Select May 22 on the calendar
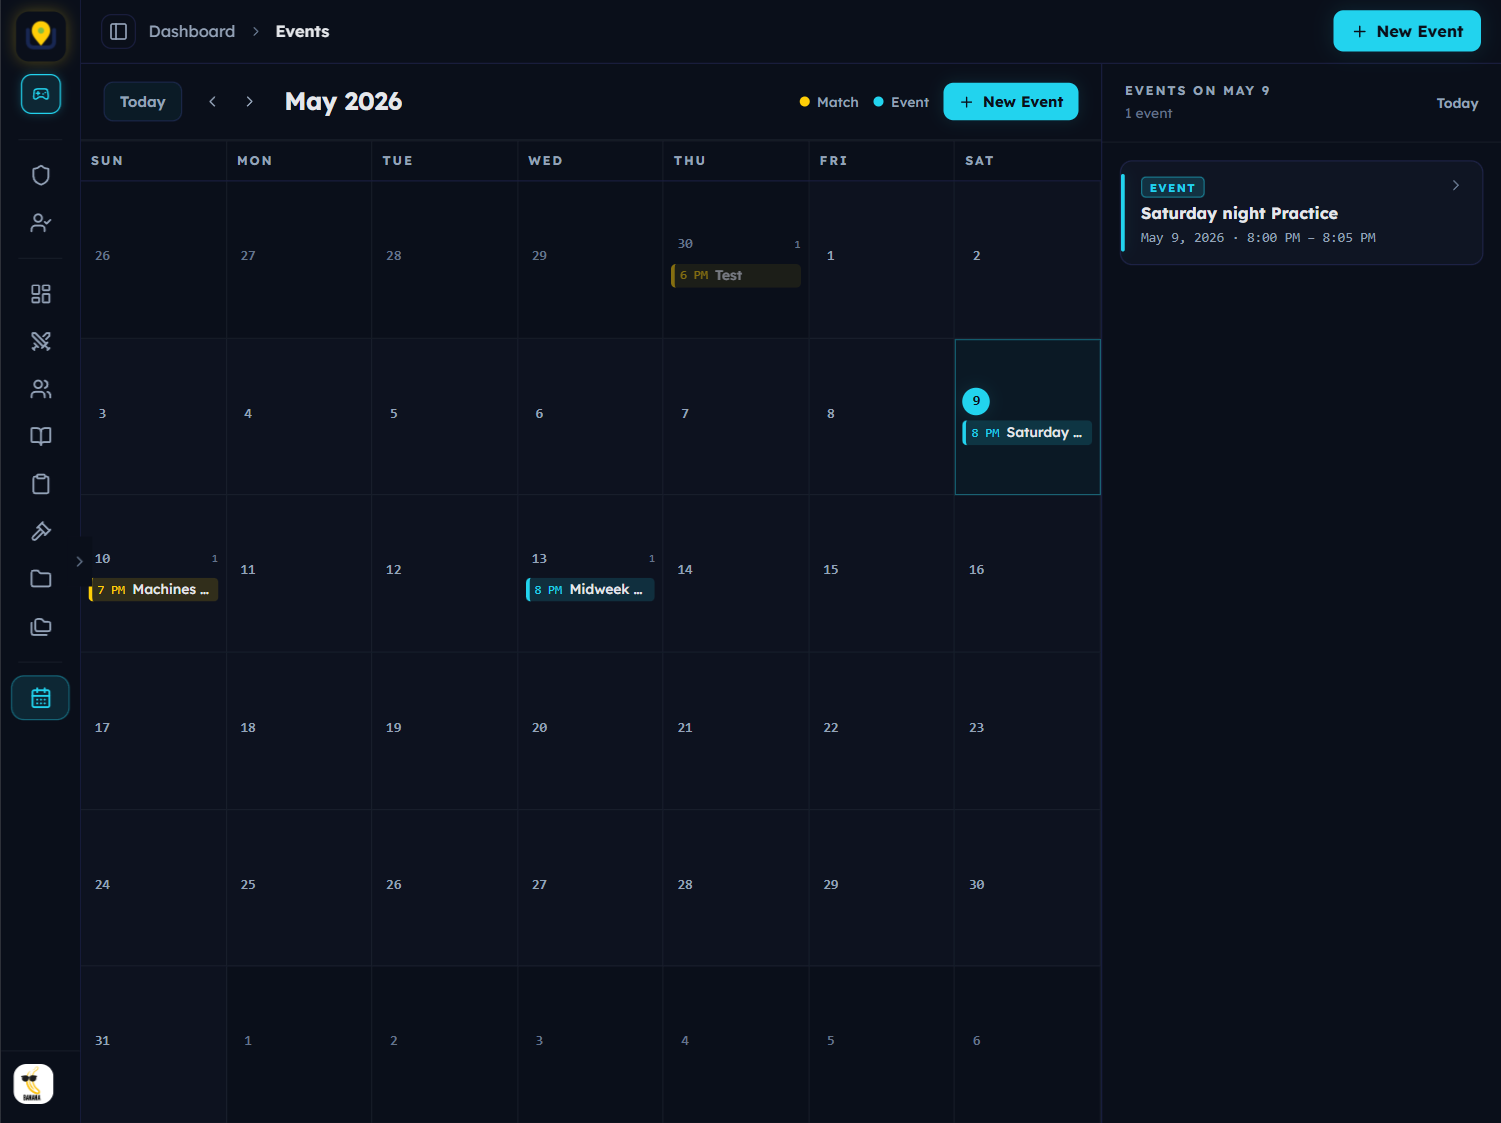1501x1123 pixels. point(881,731)
